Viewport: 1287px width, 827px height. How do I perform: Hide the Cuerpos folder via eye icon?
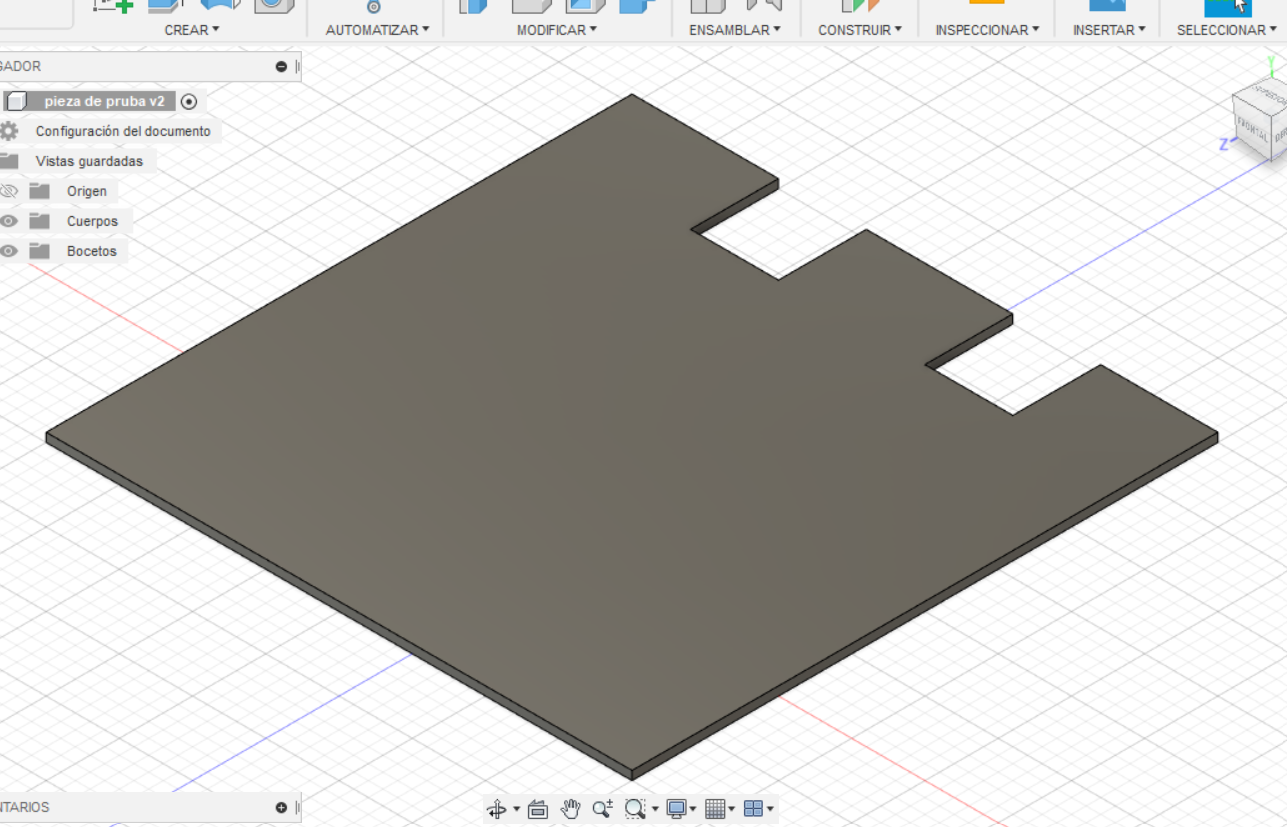[x=9, y=221]
